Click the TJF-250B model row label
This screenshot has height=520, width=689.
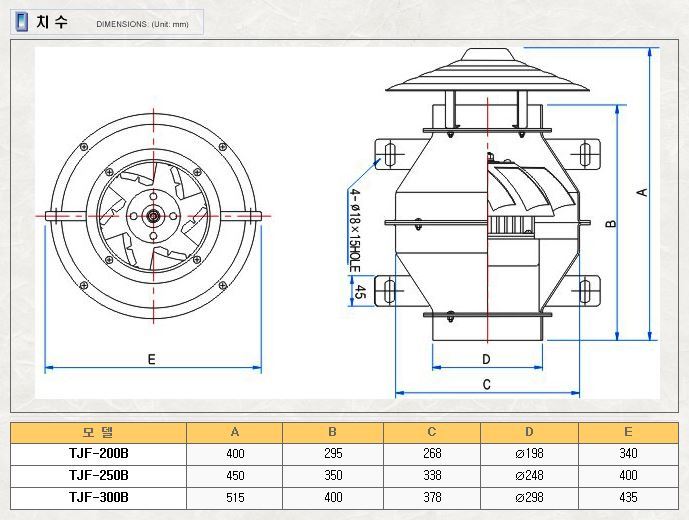(98, 475)
